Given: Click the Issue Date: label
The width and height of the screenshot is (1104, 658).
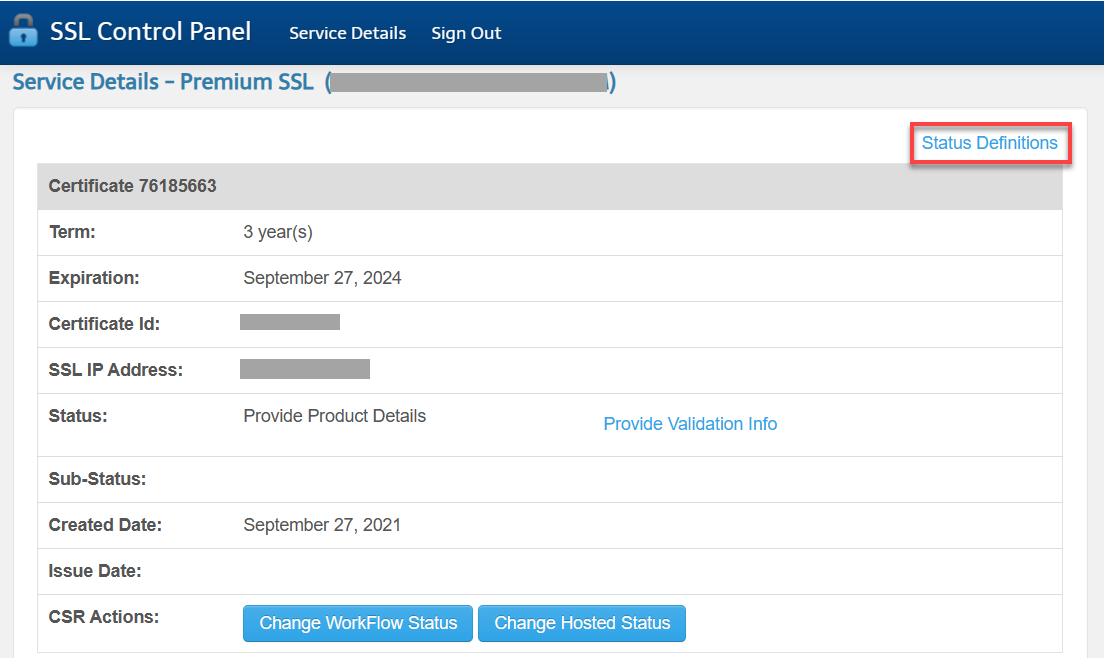Looking at the screenshot, I should tap(94, 571).
